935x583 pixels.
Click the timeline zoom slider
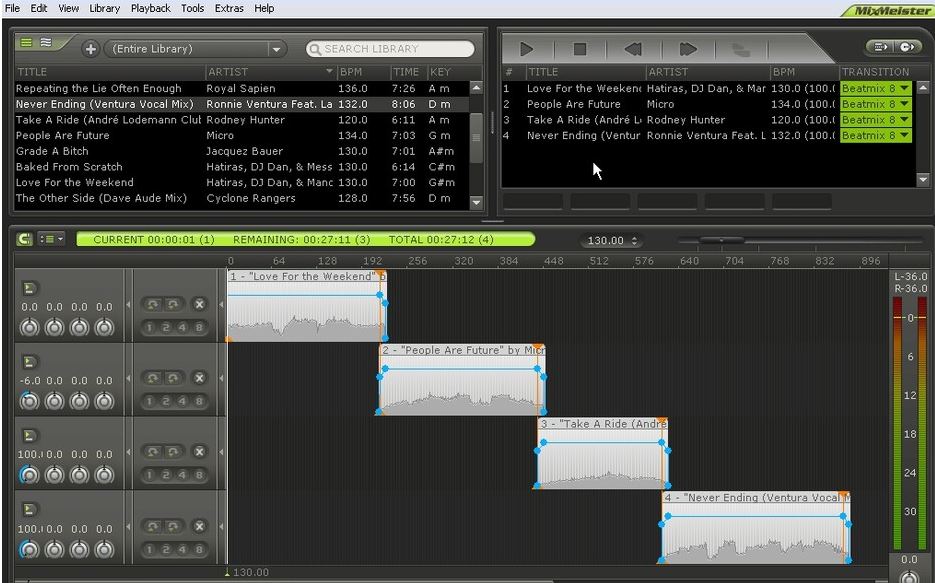coord(722,240)
